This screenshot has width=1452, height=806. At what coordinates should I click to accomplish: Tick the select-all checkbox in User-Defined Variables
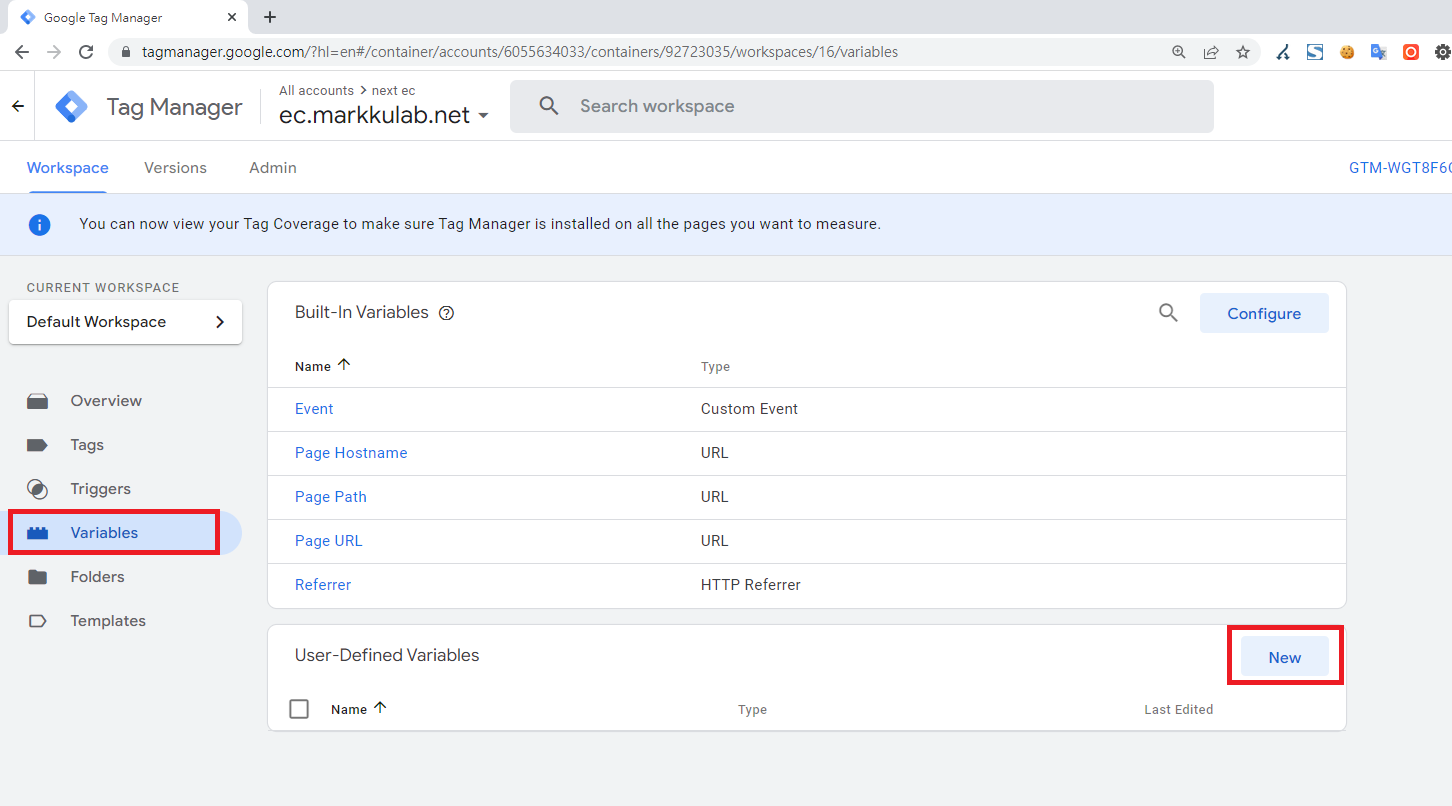[299, 709]
